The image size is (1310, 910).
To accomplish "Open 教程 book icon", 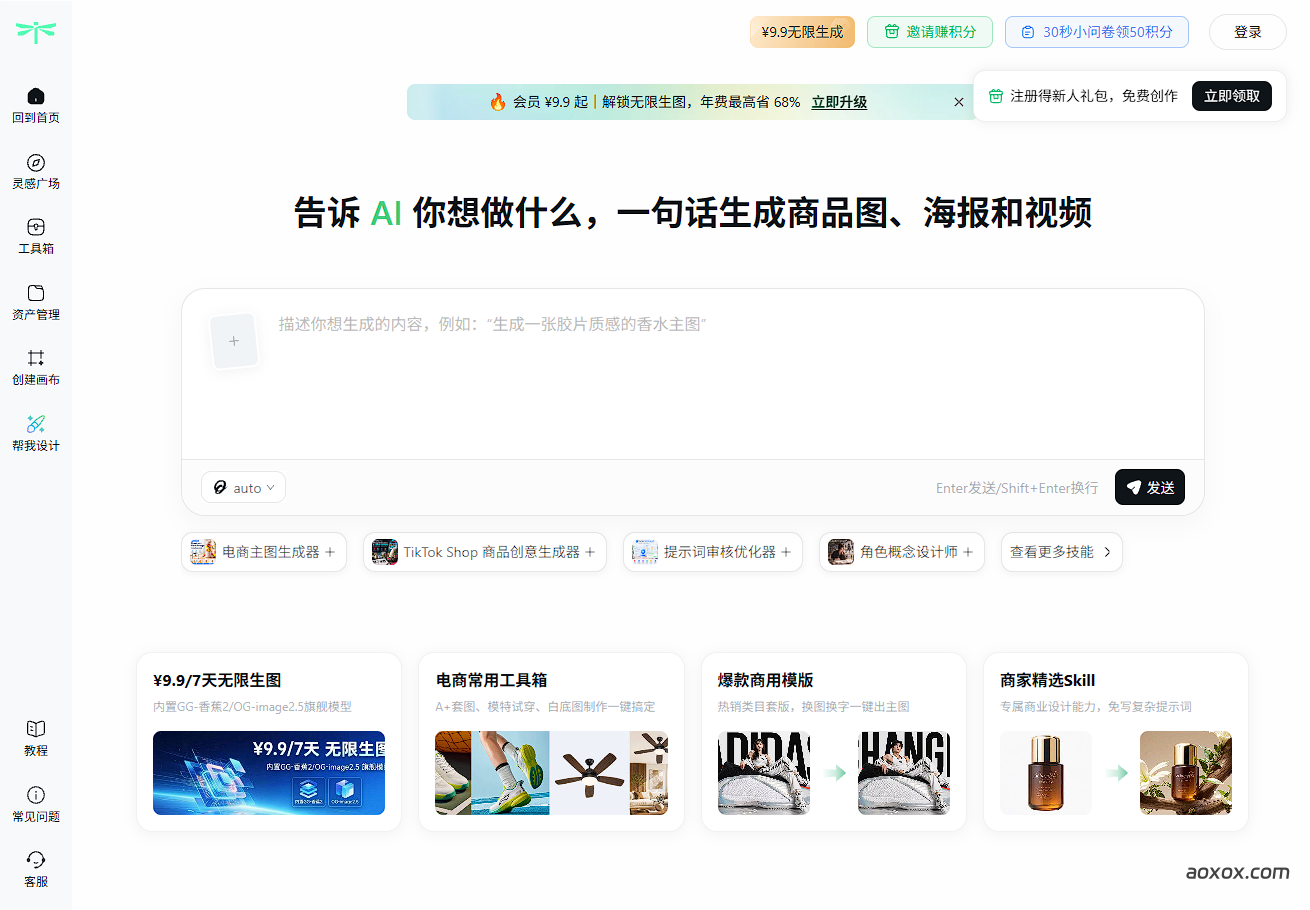I will point(36,729).
